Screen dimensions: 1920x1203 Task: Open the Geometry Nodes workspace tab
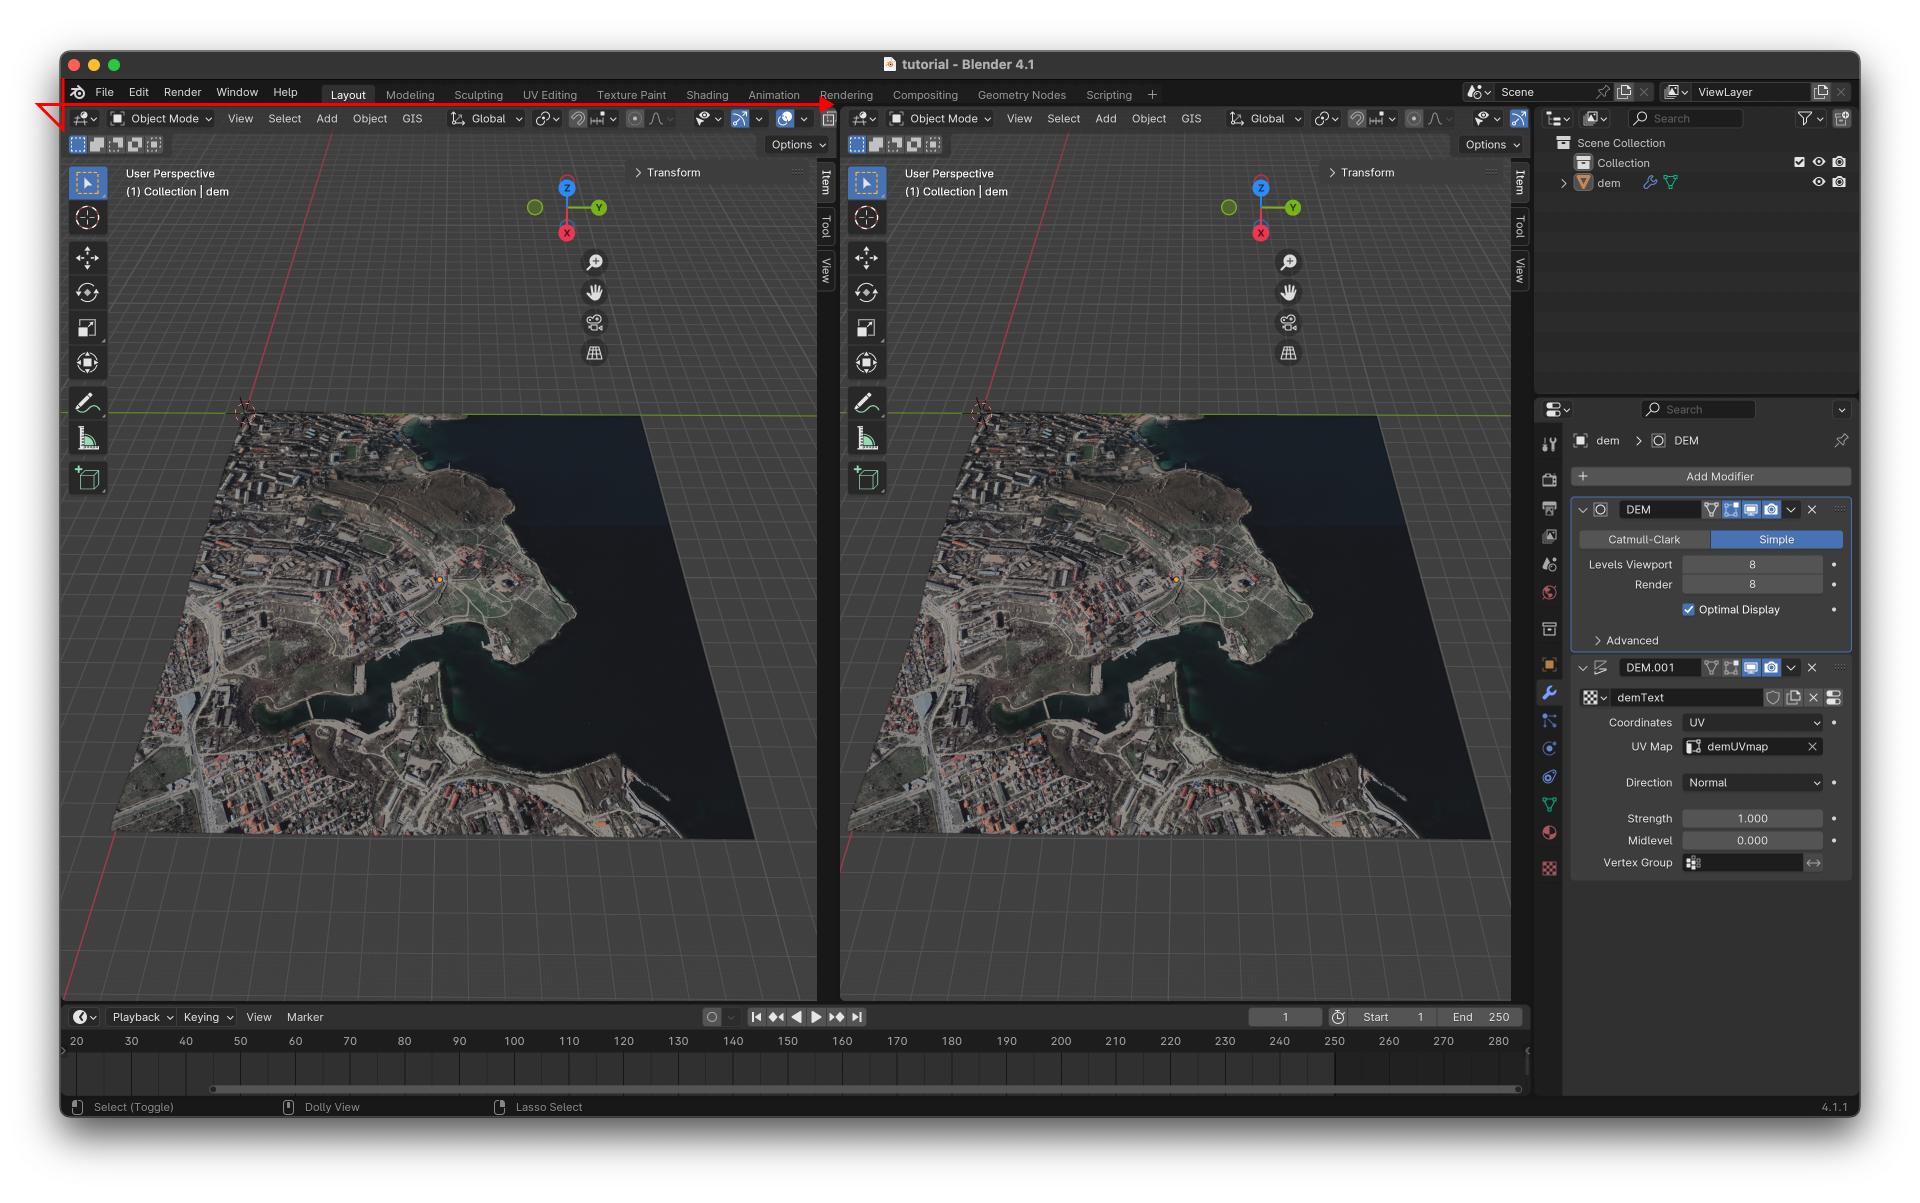pyautogui.click(x=1021, y=95)
